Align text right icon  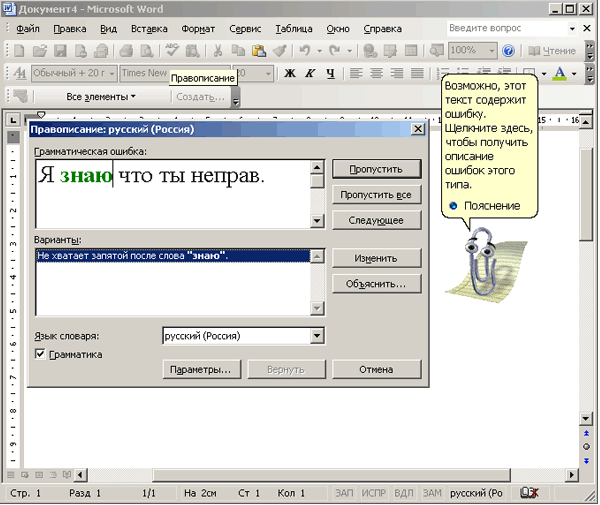tap(397, 73)
